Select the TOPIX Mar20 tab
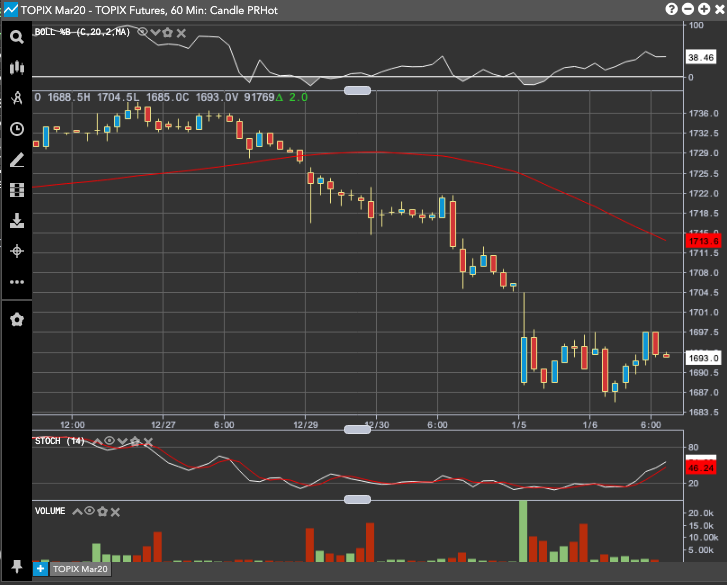This screenshot has height=585, width=727. point(80,569)
